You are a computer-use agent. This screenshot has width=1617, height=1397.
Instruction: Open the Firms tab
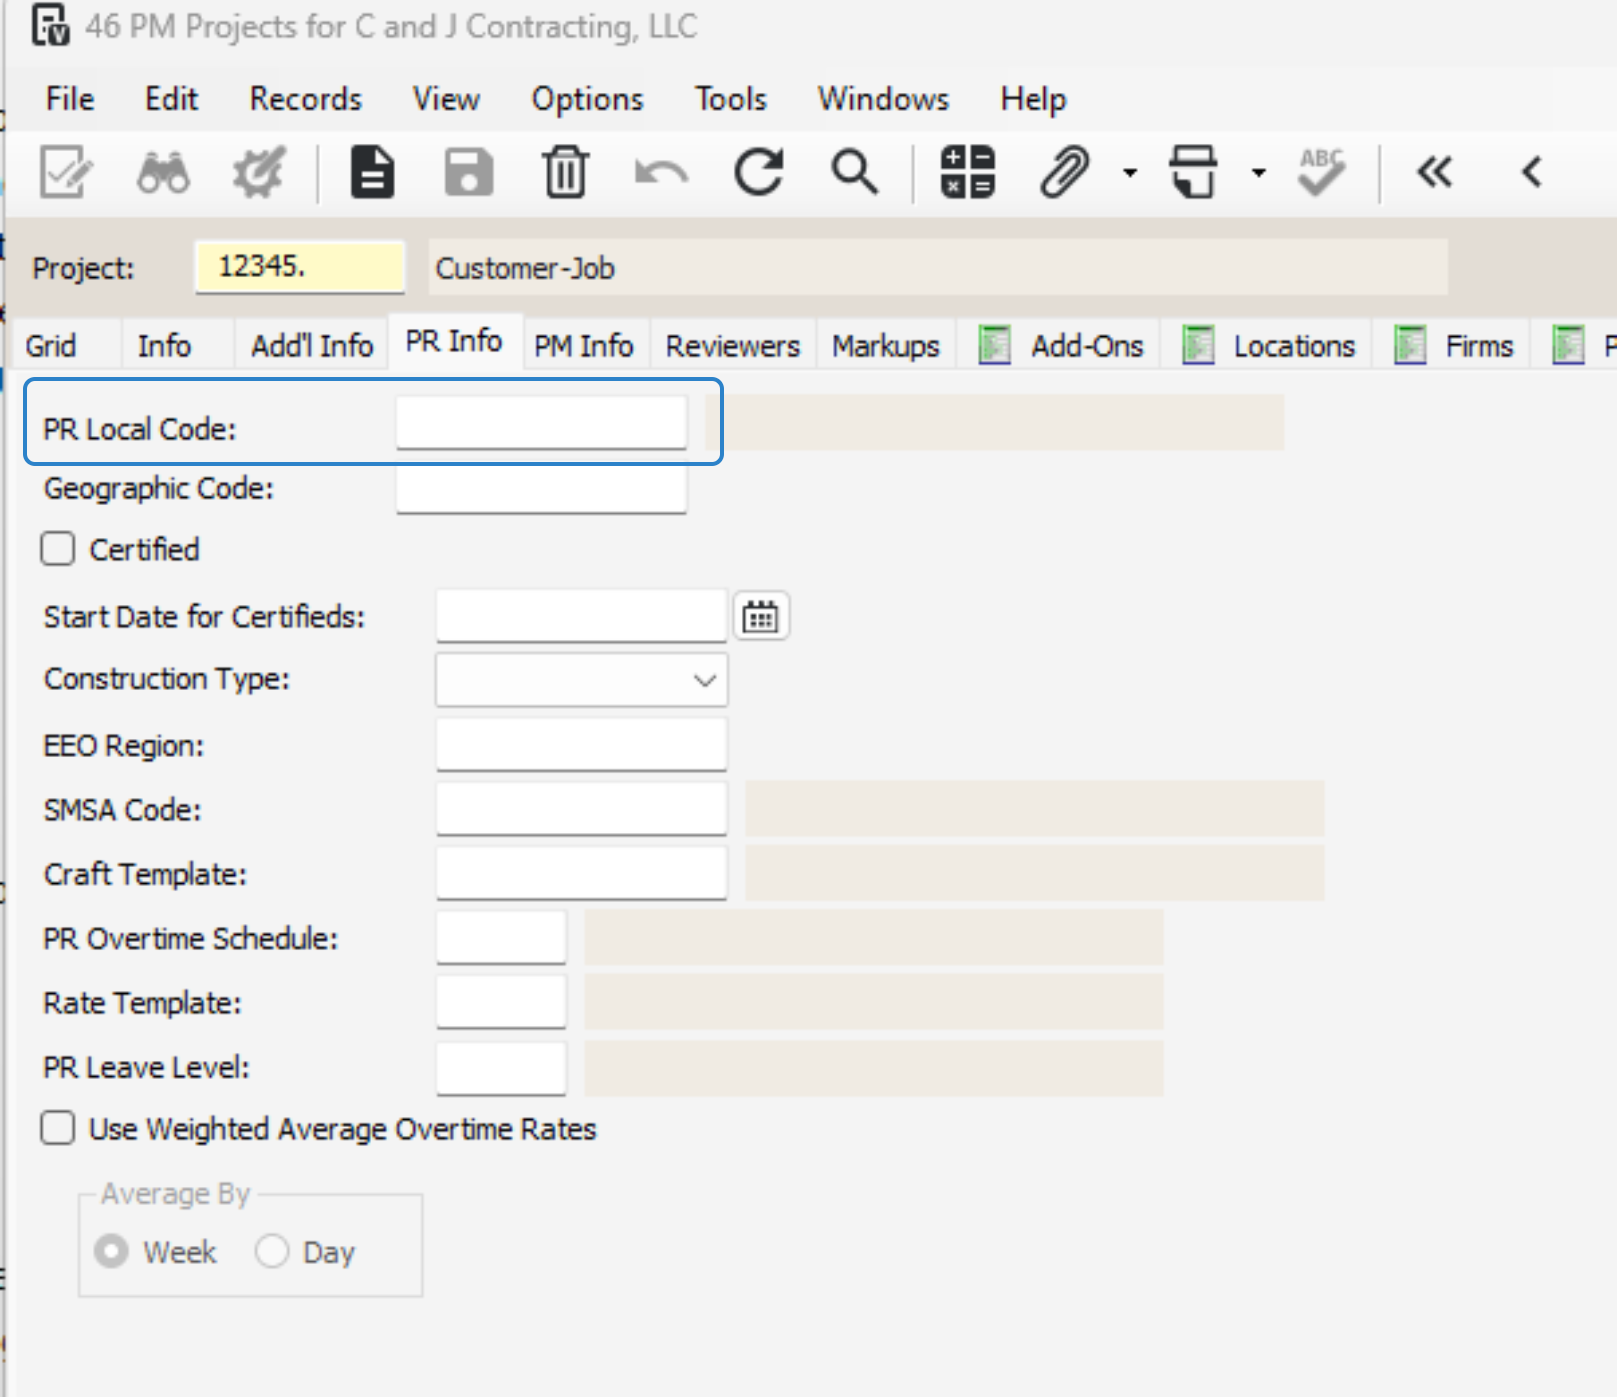pyautogui.click(x=1453, y=345)
